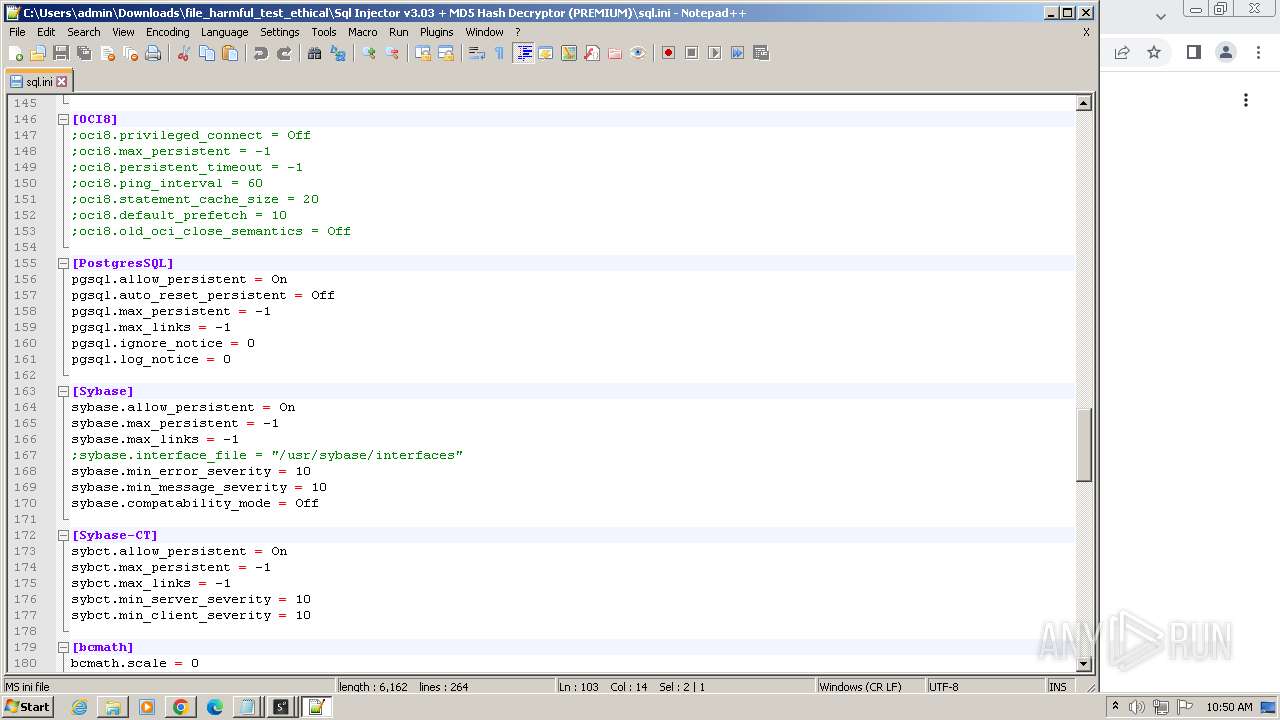Click line 'pgsql.allow_persistent = On'
The image size is (1280, 720).
coord(179,279)
